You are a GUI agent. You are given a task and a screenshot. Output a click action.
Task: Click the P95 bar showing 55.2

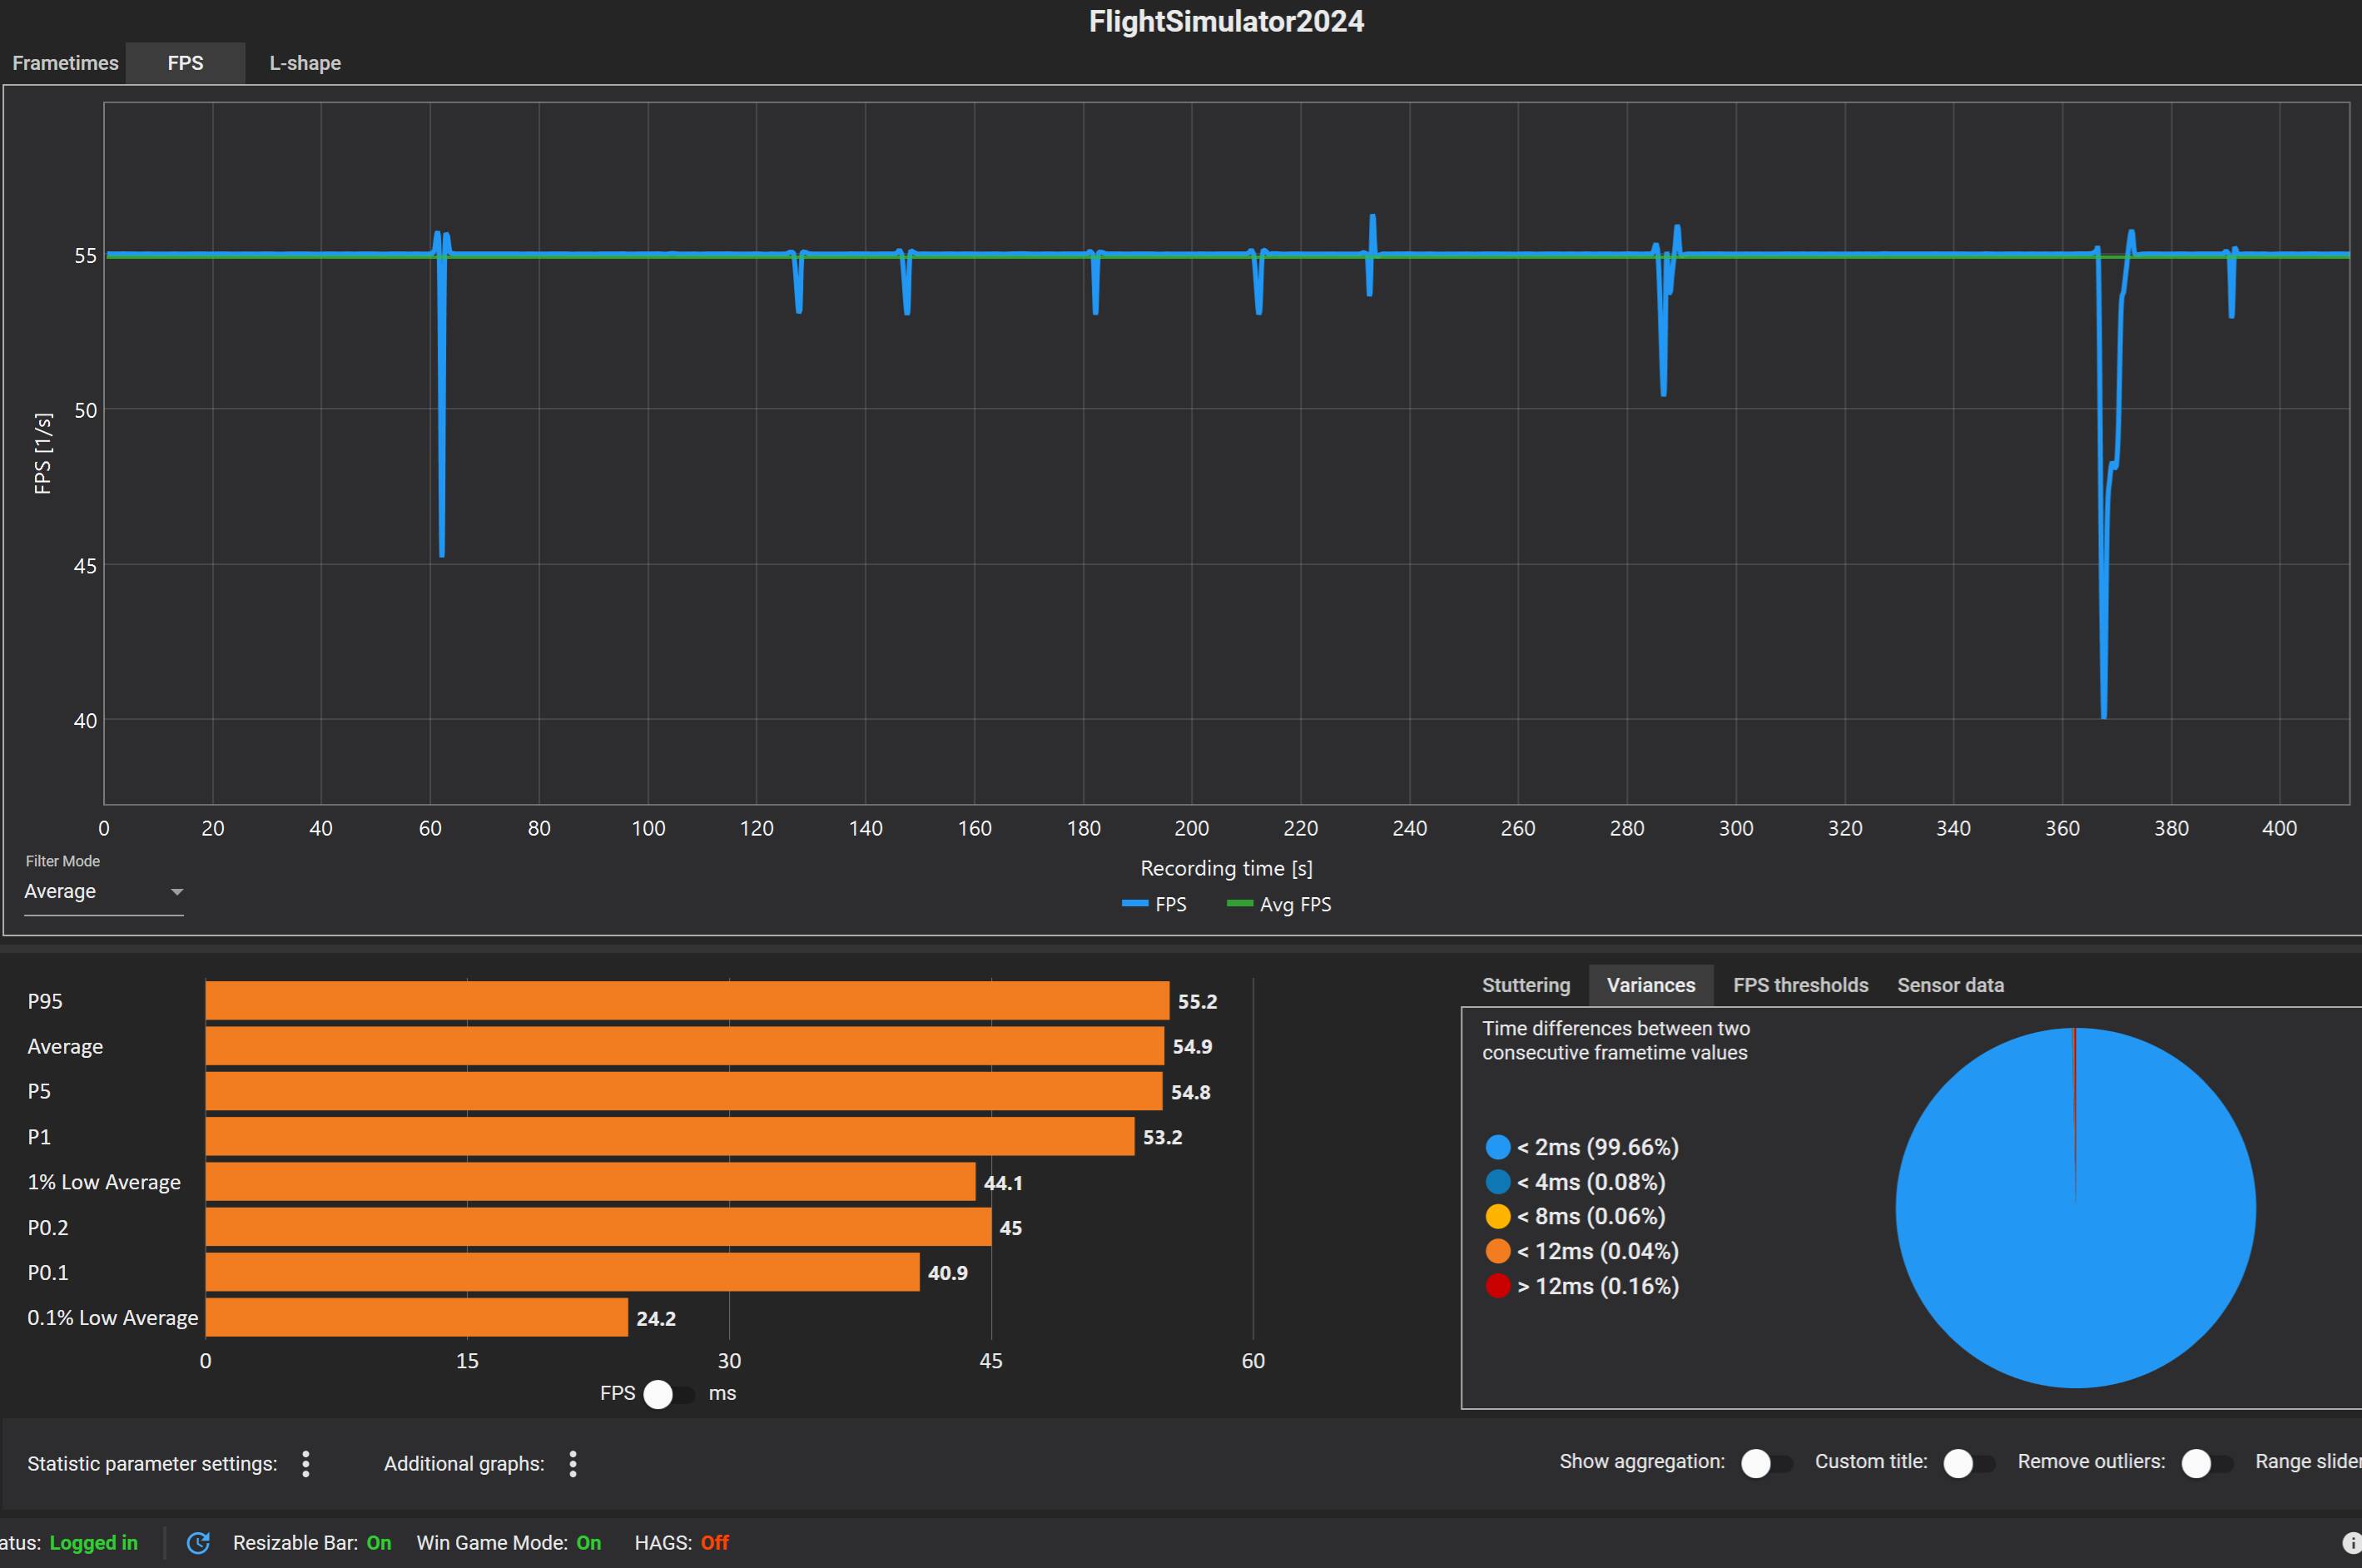click(687, 1001)
